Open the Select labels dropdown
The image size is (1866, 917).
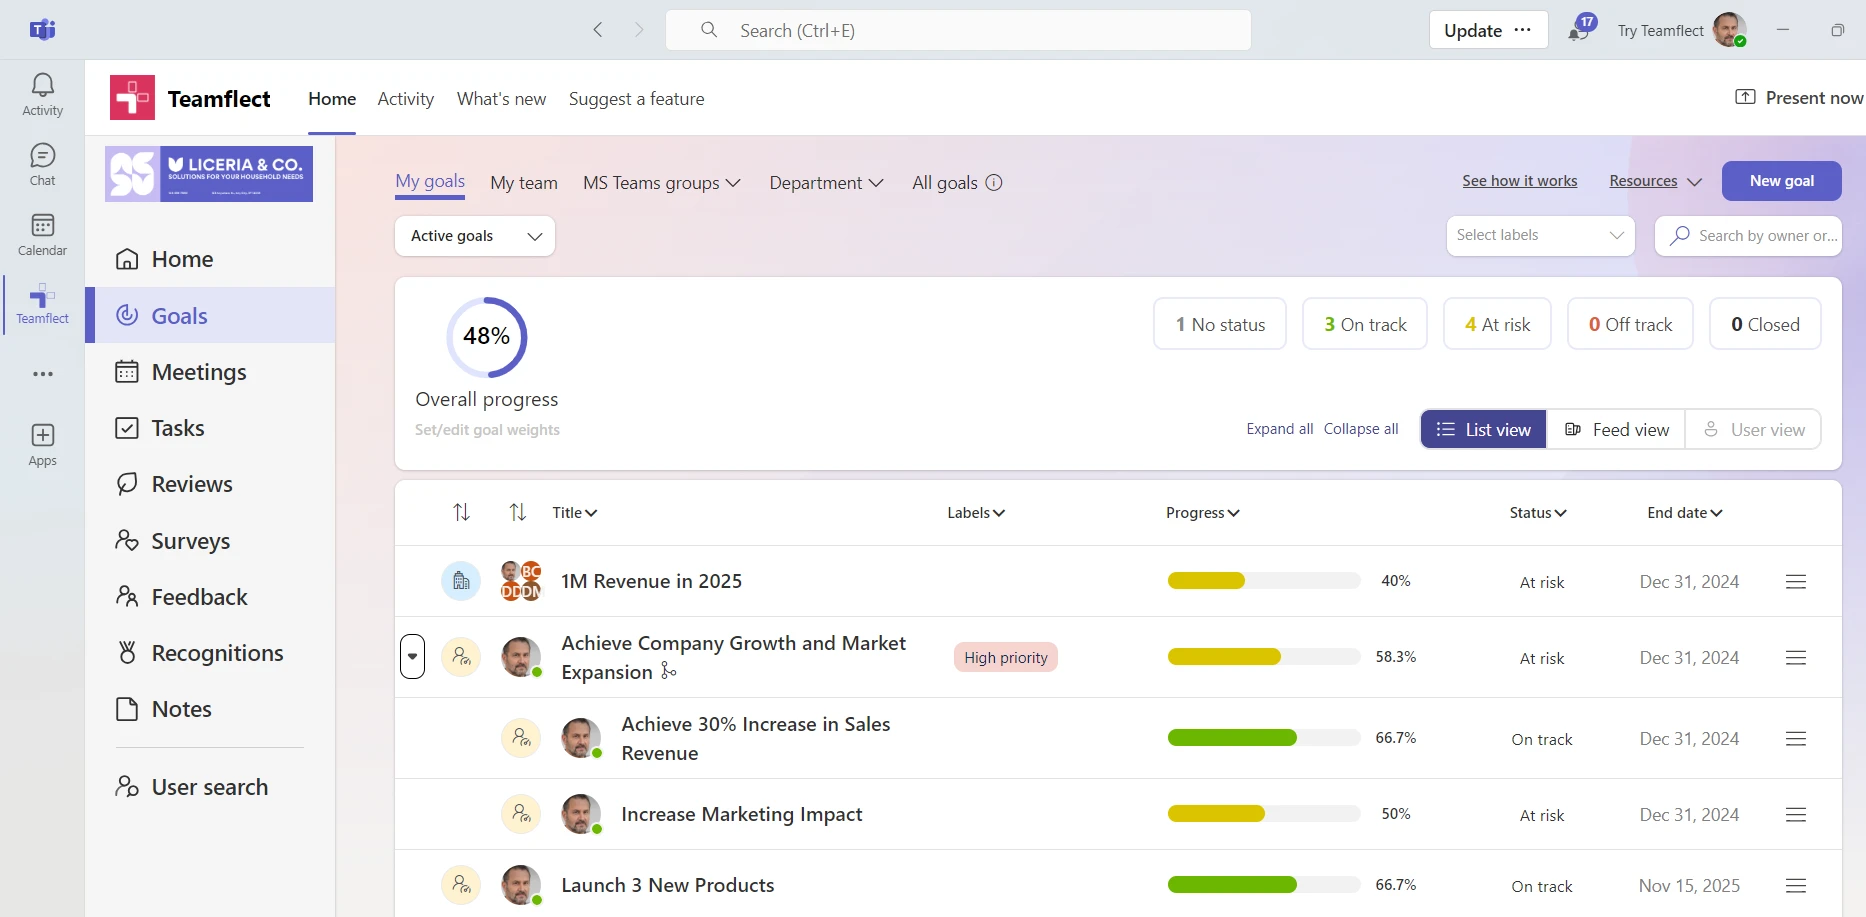pyautogui.click(x=1539, y=235)
